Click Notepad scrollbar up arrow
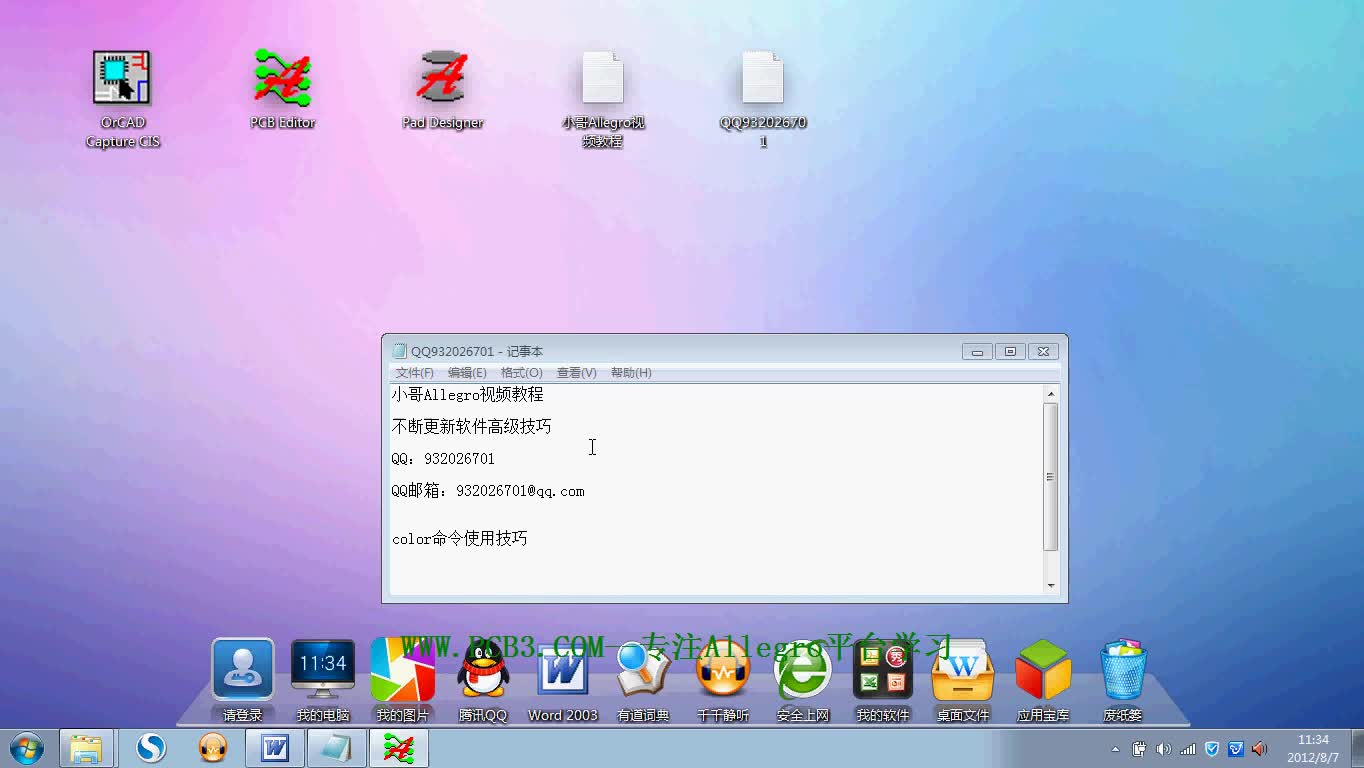This screenshot has width=1364, height=768. pyautogui.click(x=1050, y=394)
